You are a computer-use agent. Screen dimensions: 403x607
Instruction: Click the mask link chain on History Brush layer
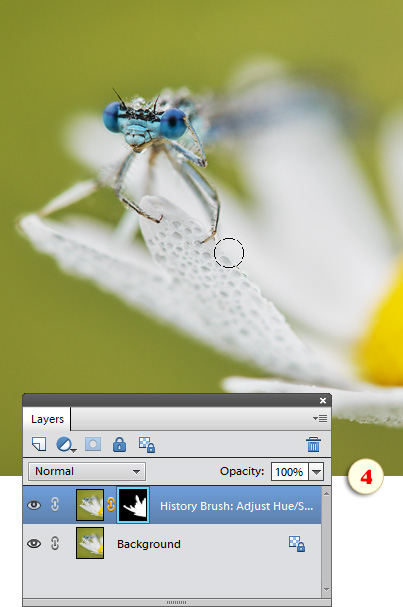click(x=111, y=505)
